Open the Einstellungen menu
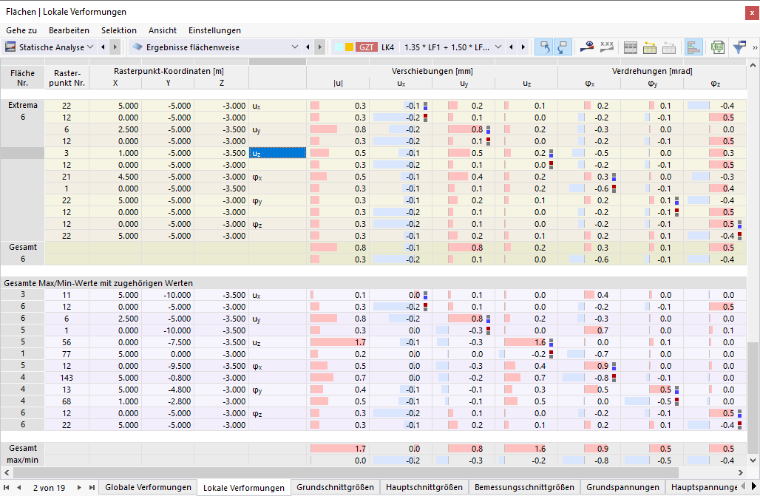This screenshot has height=496, width=760. click(x=214, y=30)
